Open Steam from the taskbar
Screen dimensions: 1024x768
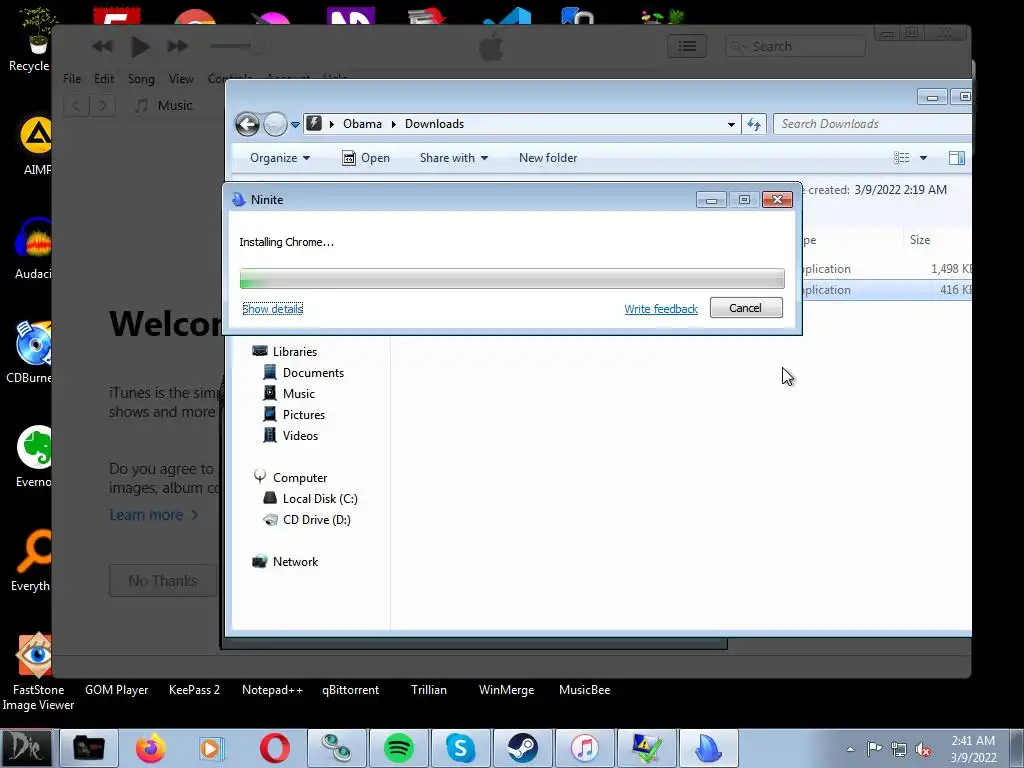pyautogui.click(x=522, y=748)
